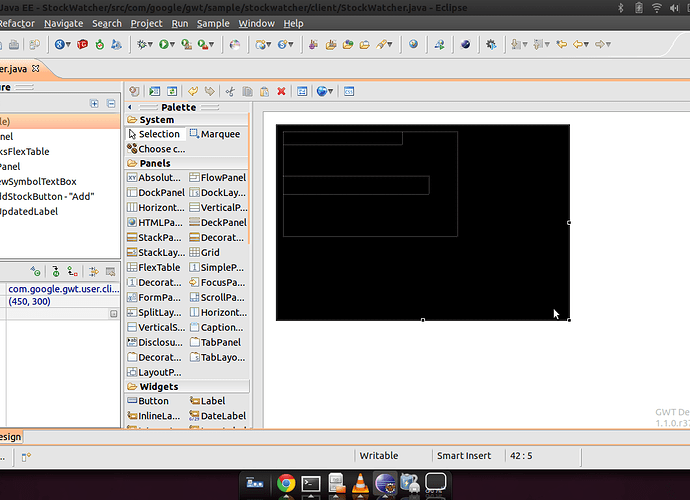Viewport: 690px width, 500px height.
Task: Click the Print icon in main toolbar
Action: coord(14,44)
